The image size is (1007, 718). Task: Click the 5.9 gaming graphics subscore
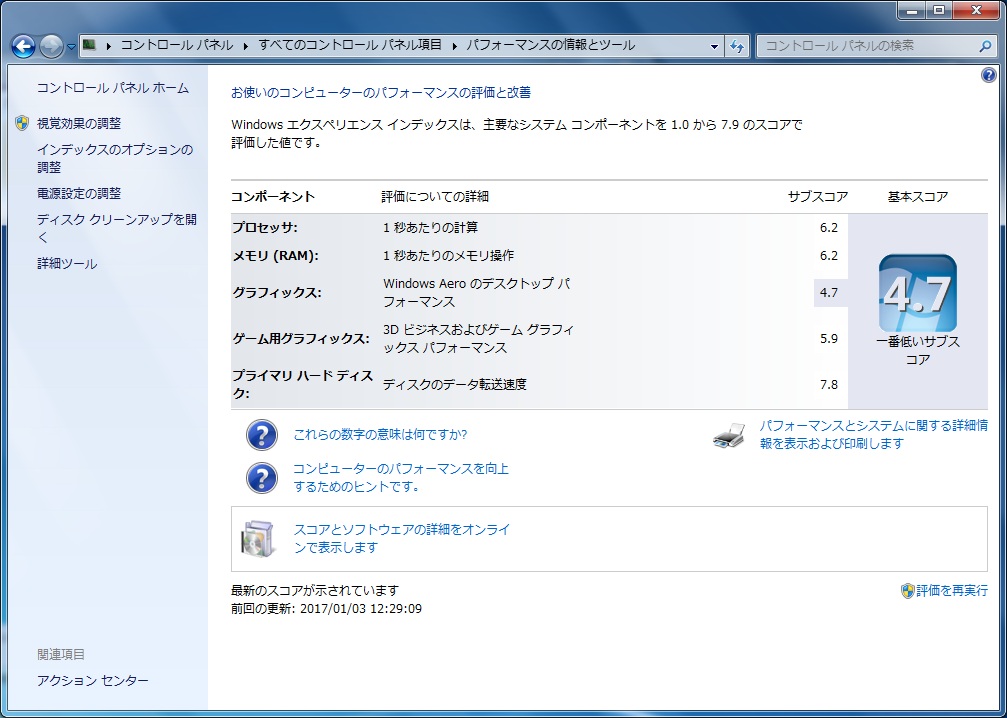point(829,338)
